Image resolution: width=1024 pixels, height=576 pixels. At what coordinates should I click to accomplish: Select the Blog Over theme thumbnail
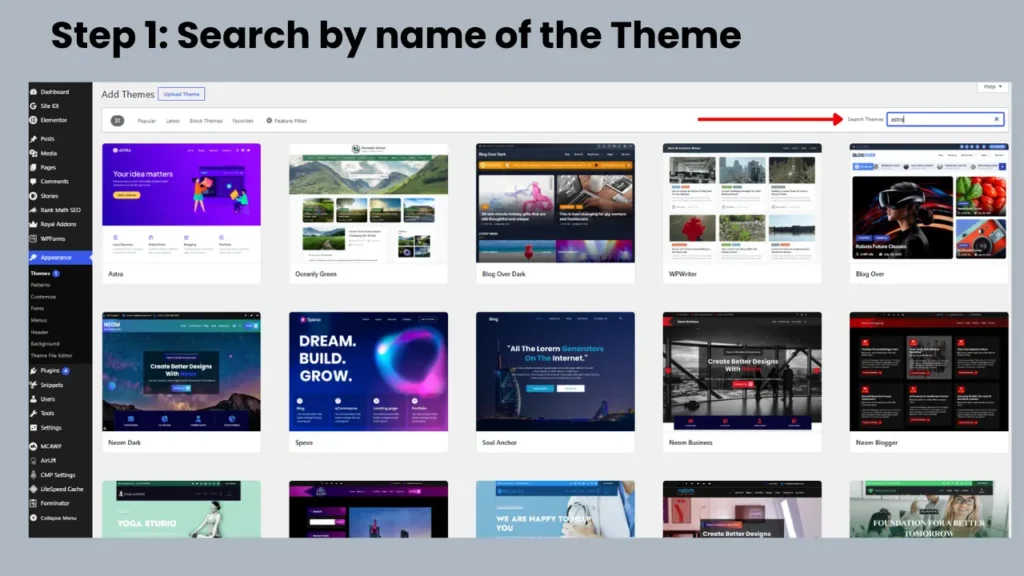tap(929, 204)
